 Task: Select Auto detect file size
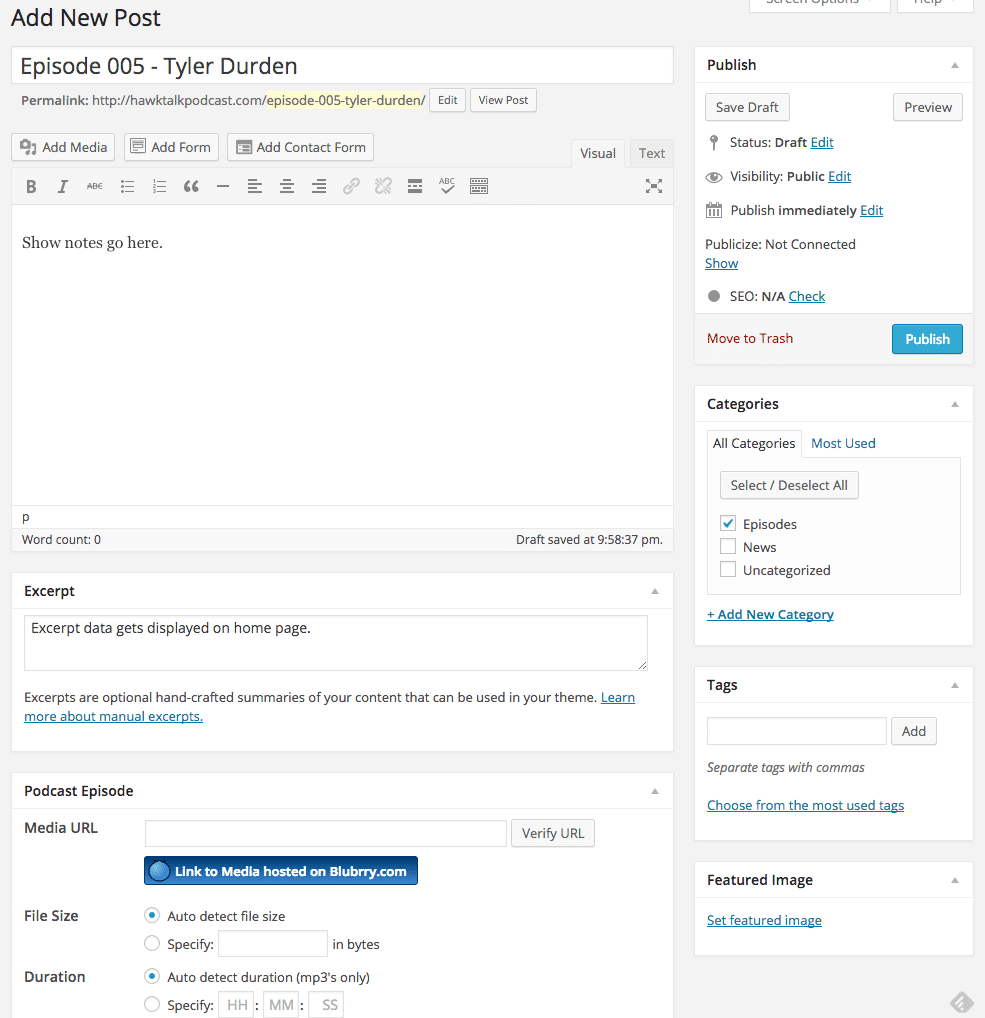[x=152, y=915]
